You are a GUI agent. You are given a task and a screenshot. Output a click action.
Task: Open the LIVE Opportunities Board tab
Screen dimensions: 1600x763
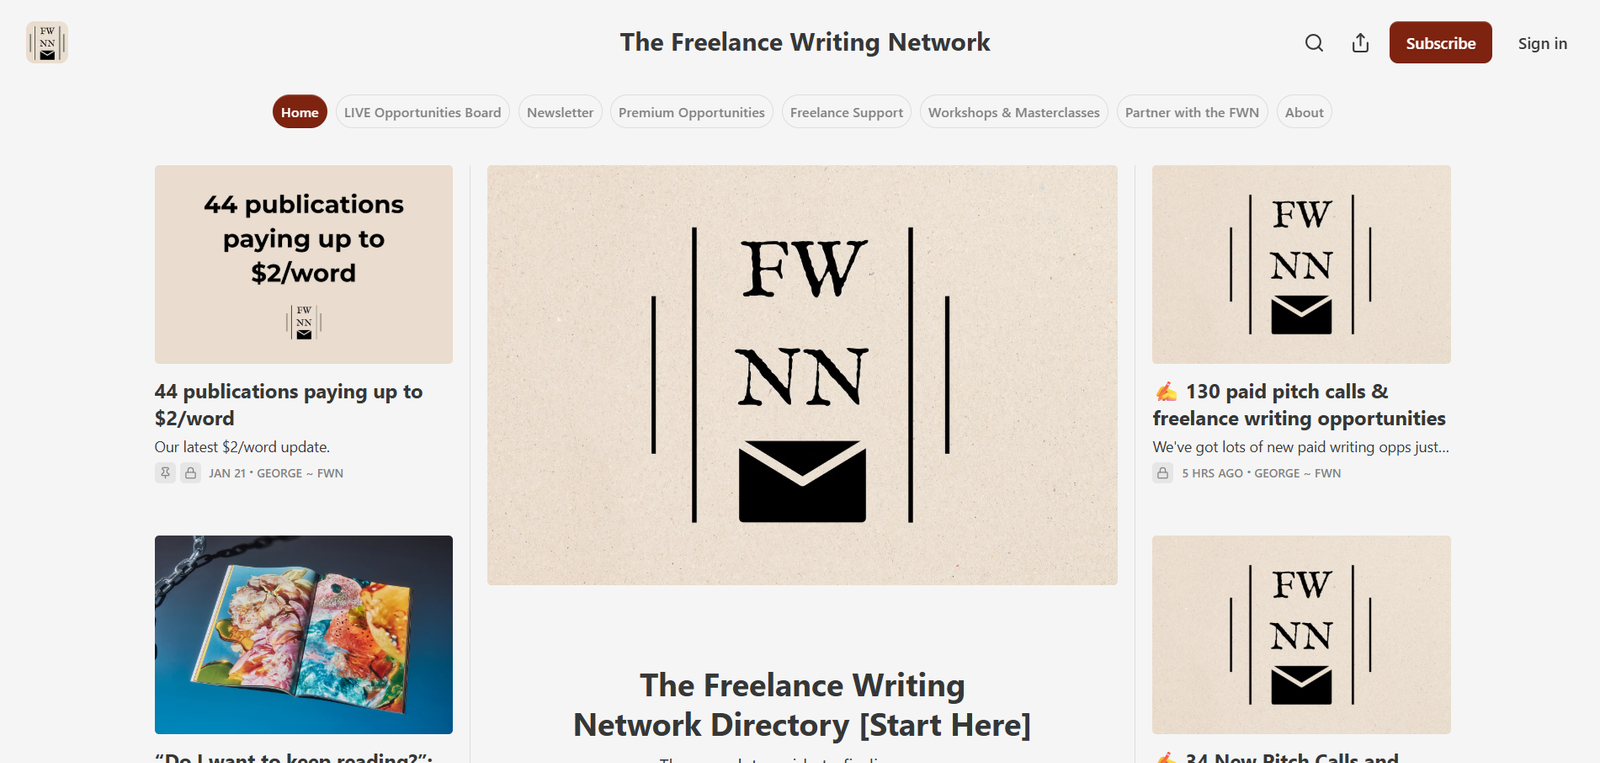(x=422, y=112)
